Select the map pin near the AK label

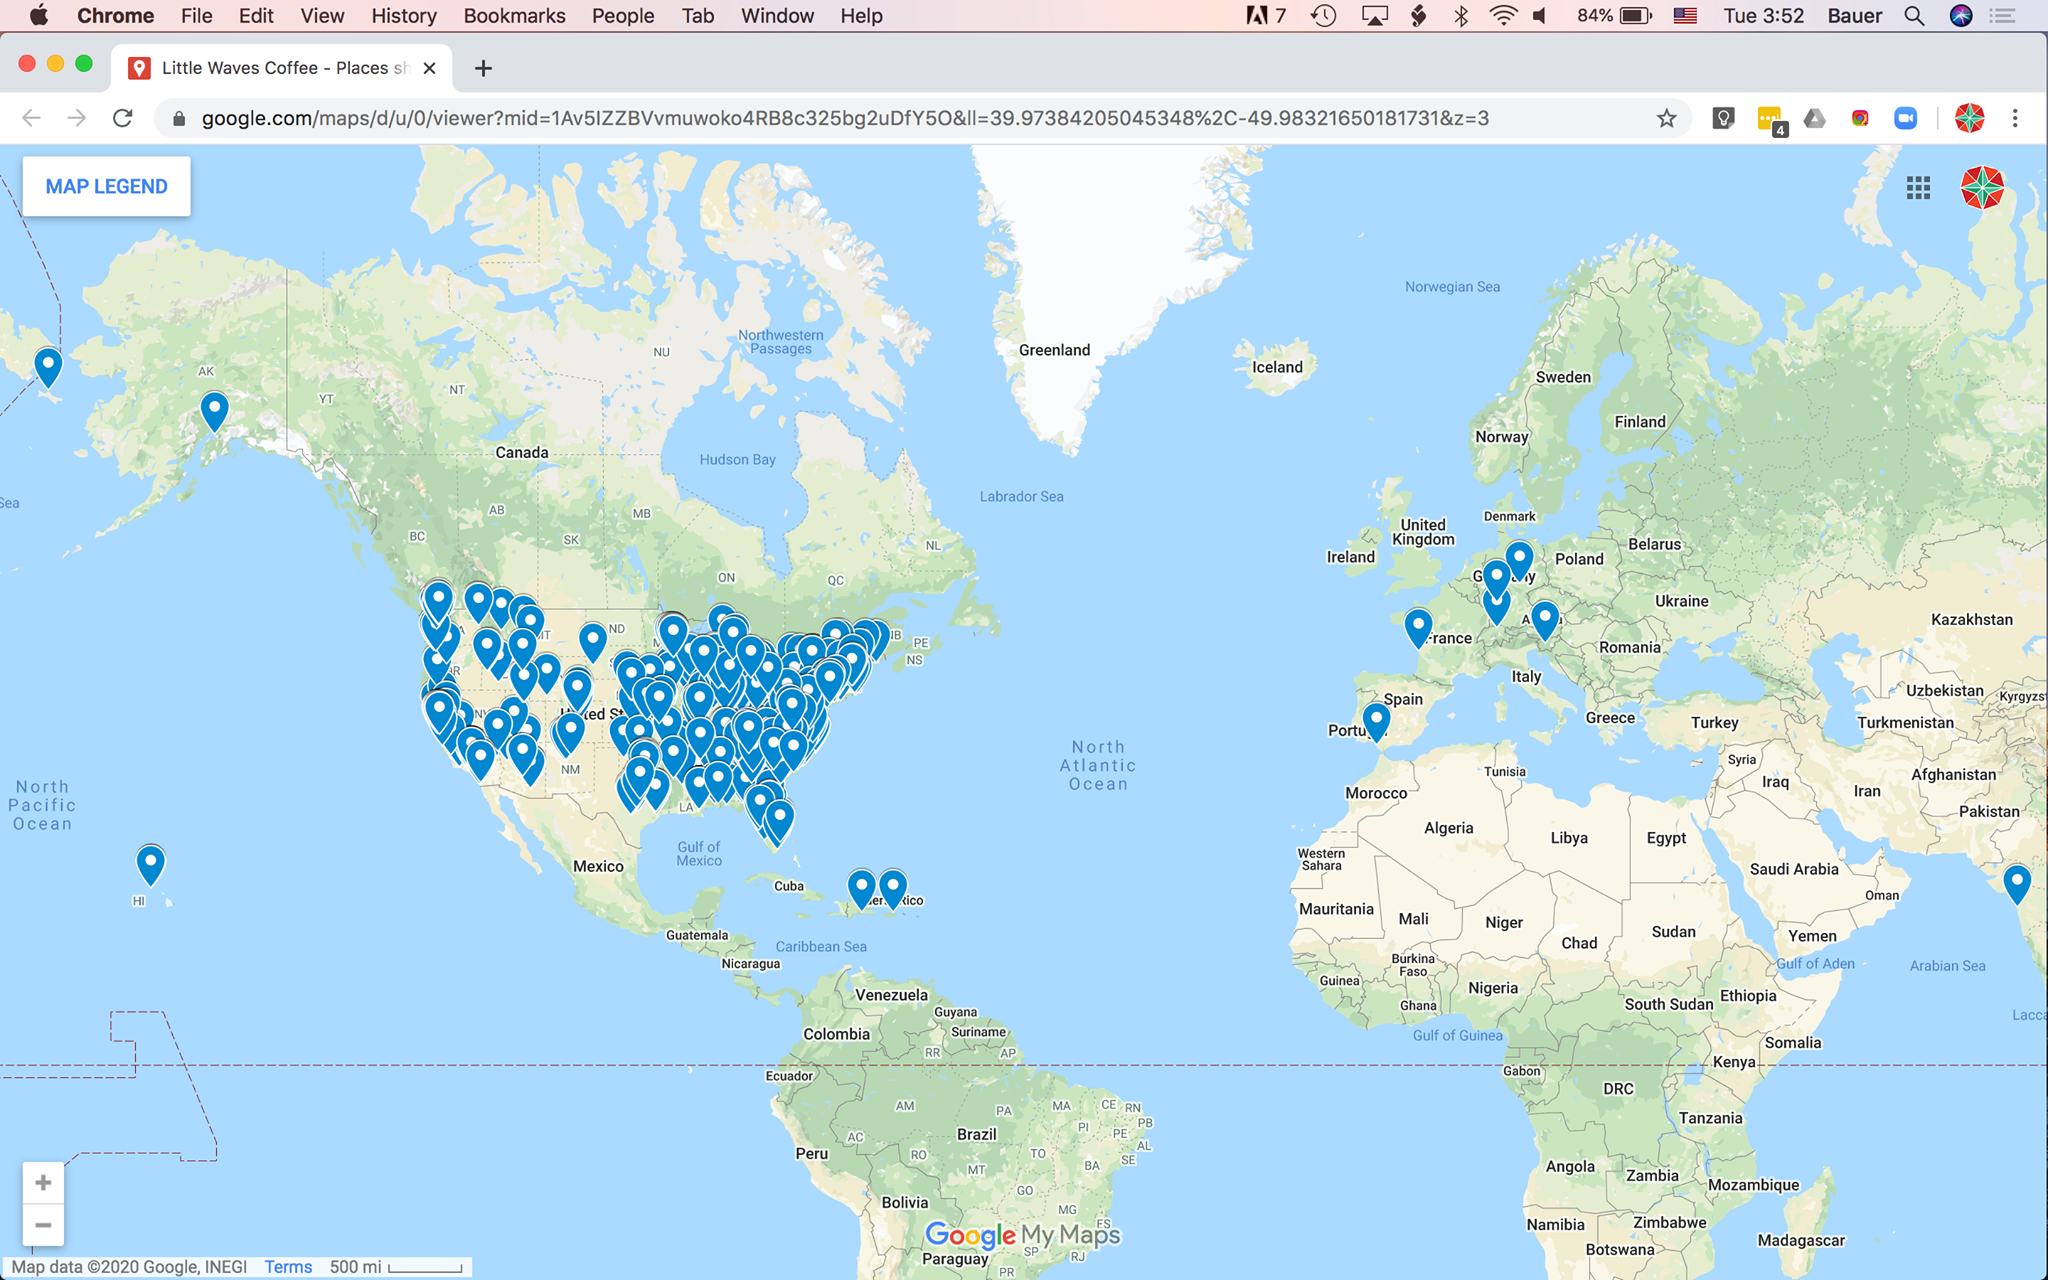214,412
